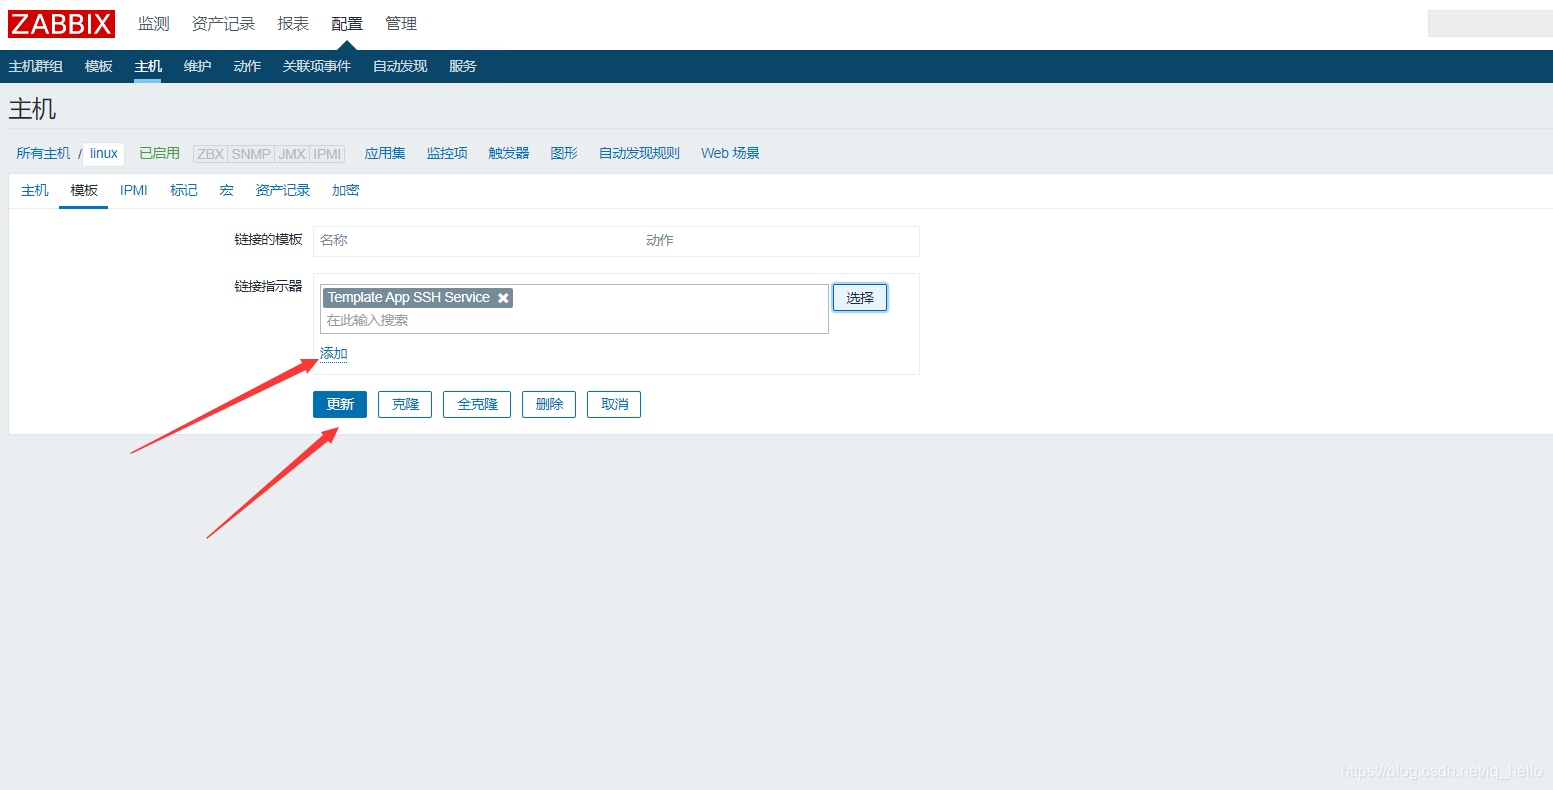This screenshot has height=790, width=1553.
Task: Click the 所有主机 breadcrumb link
Action: pos(43,153)
